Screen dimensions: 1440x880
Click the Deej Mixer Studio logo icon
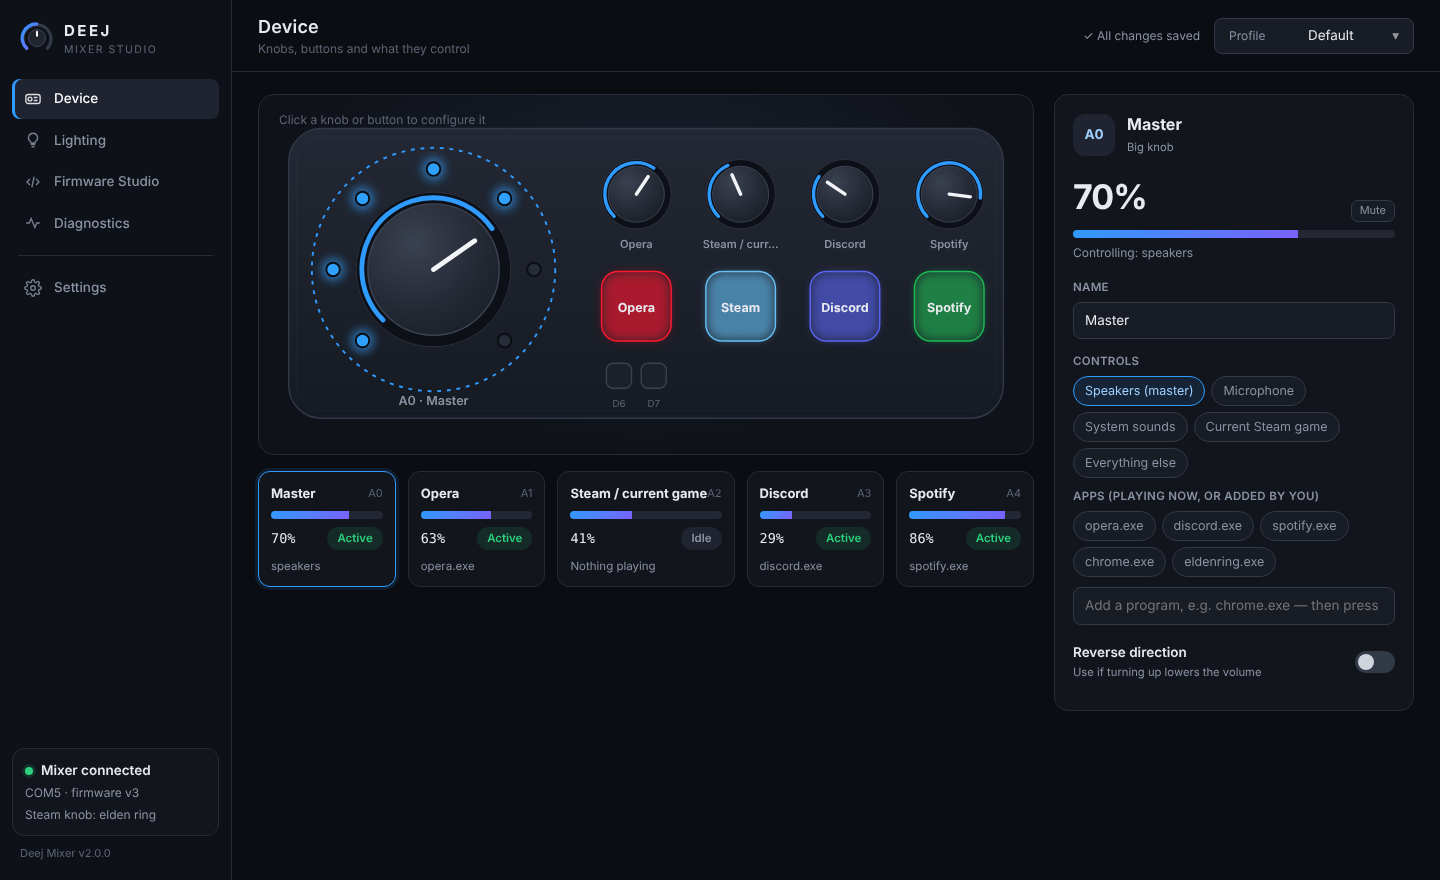[x=36, y=38]
